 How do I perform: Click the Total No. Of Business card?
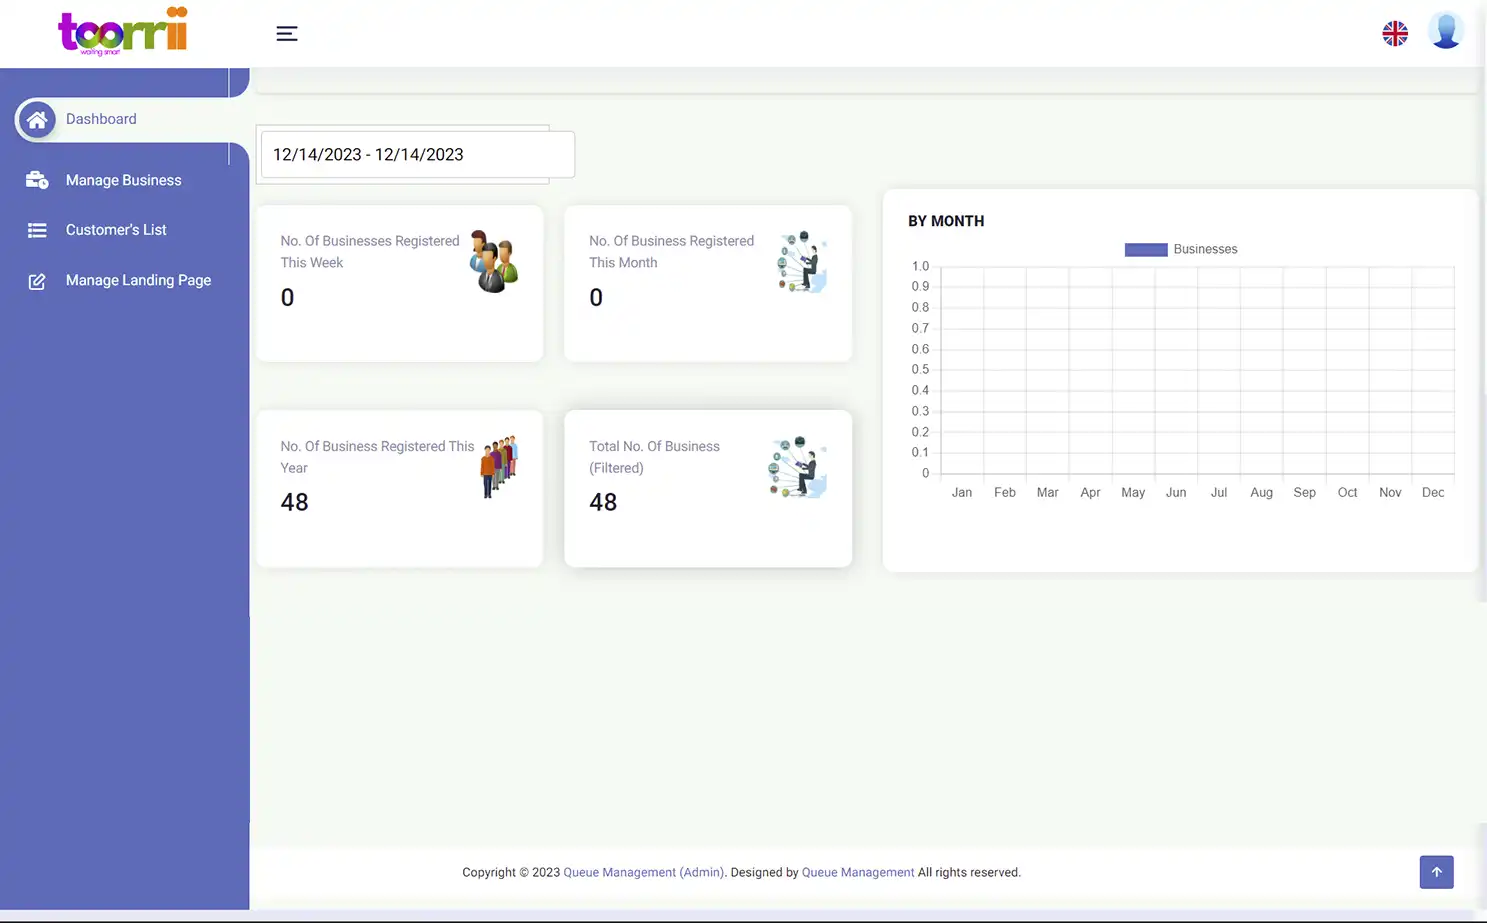pyautogui.click(x=708, y=488)
